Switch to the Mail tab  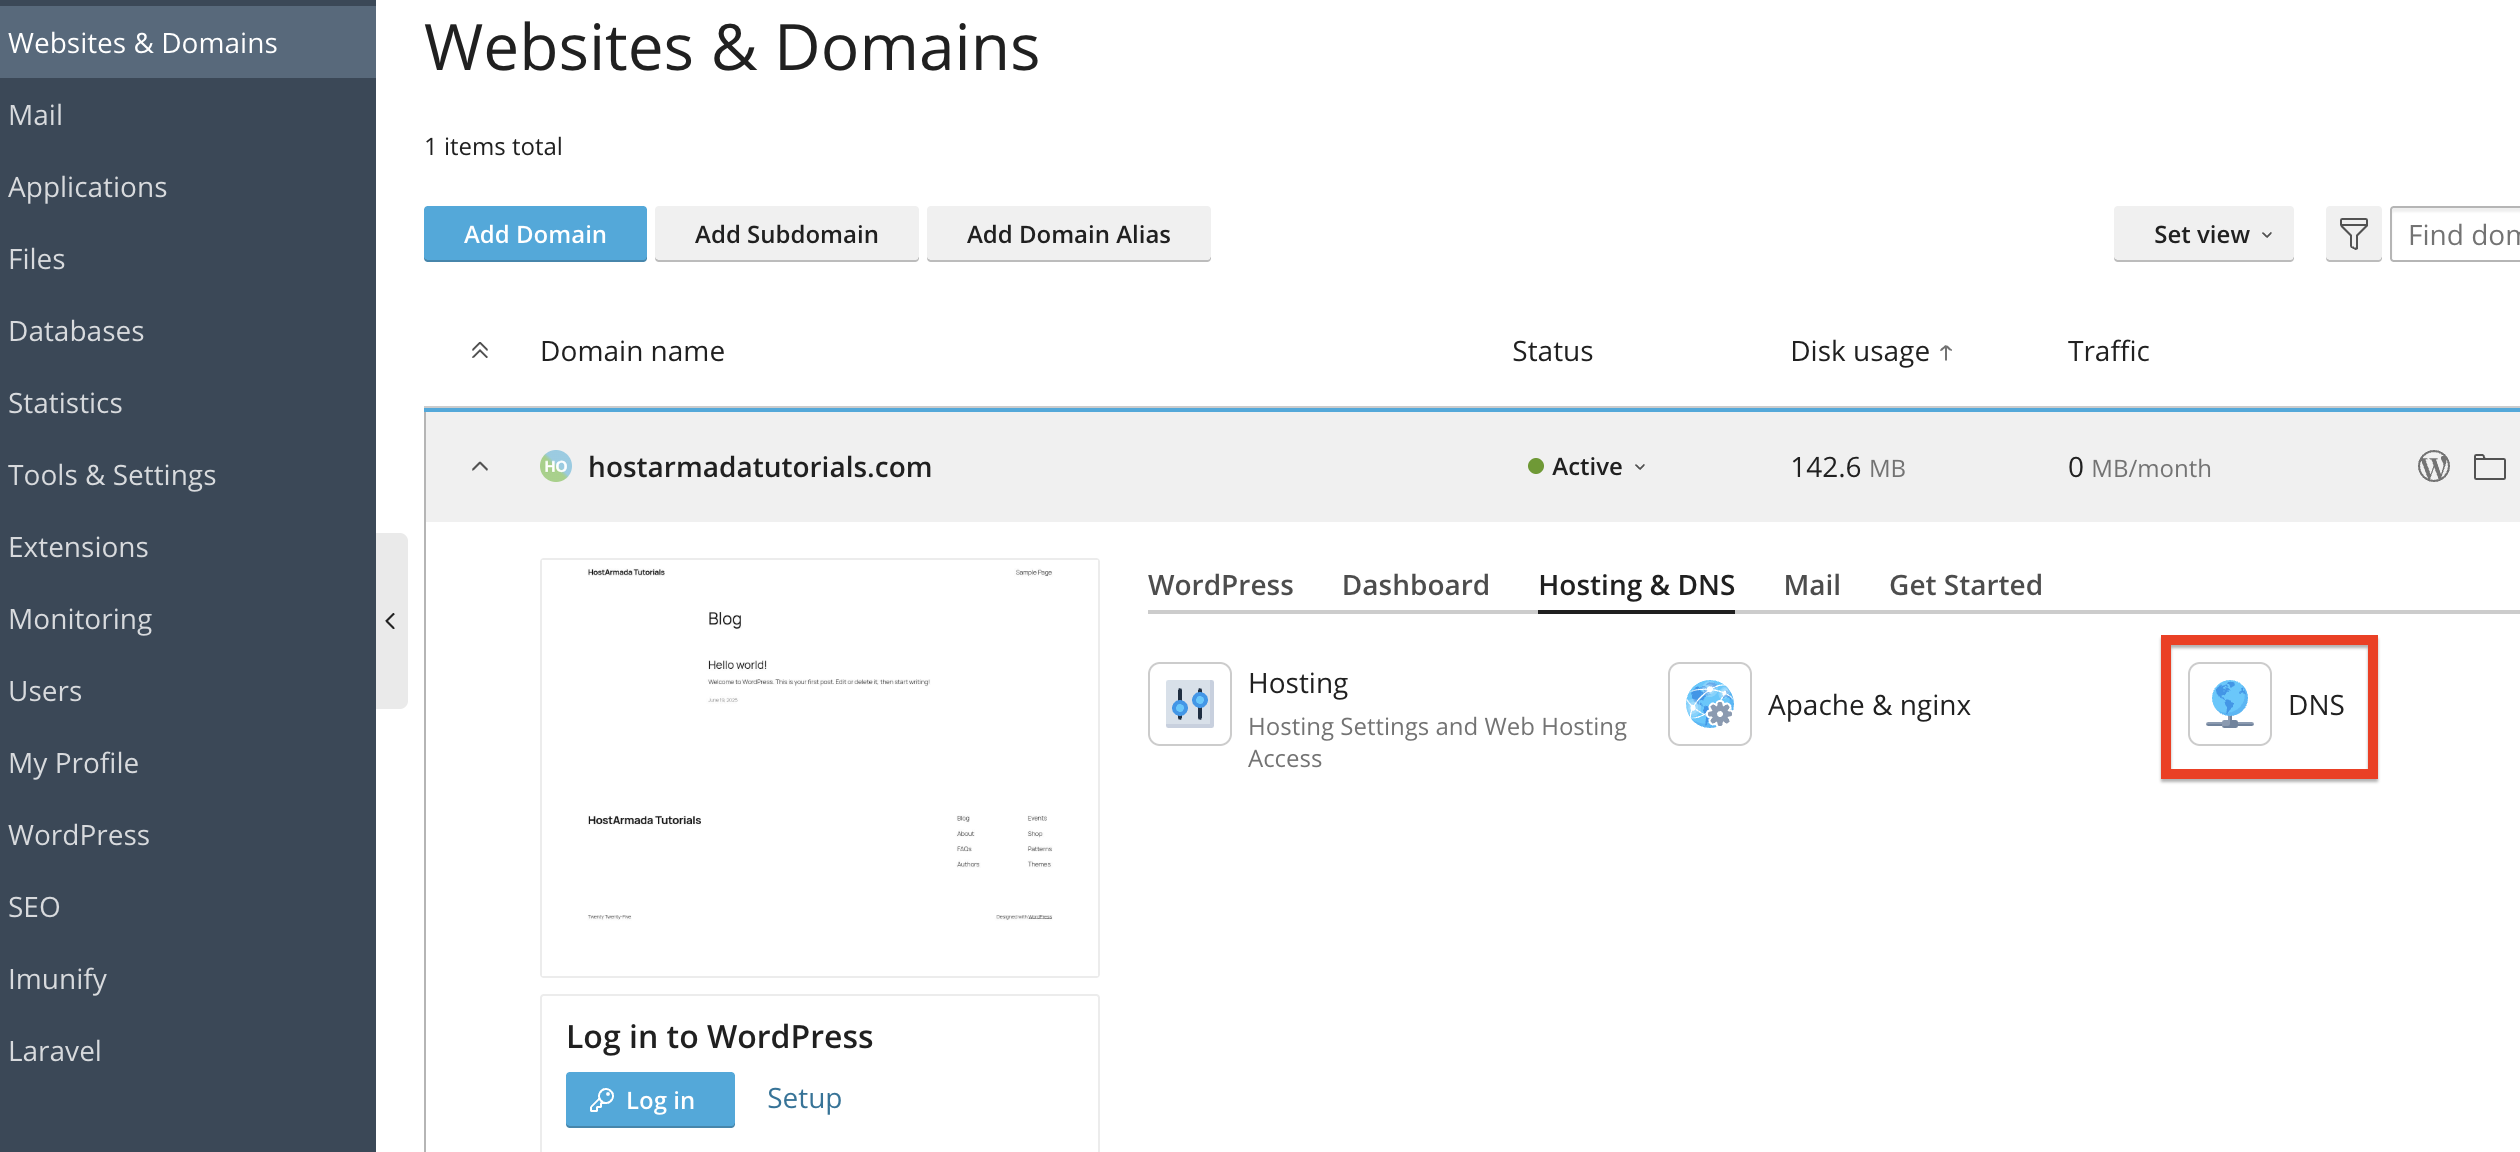coord(1812,584)
